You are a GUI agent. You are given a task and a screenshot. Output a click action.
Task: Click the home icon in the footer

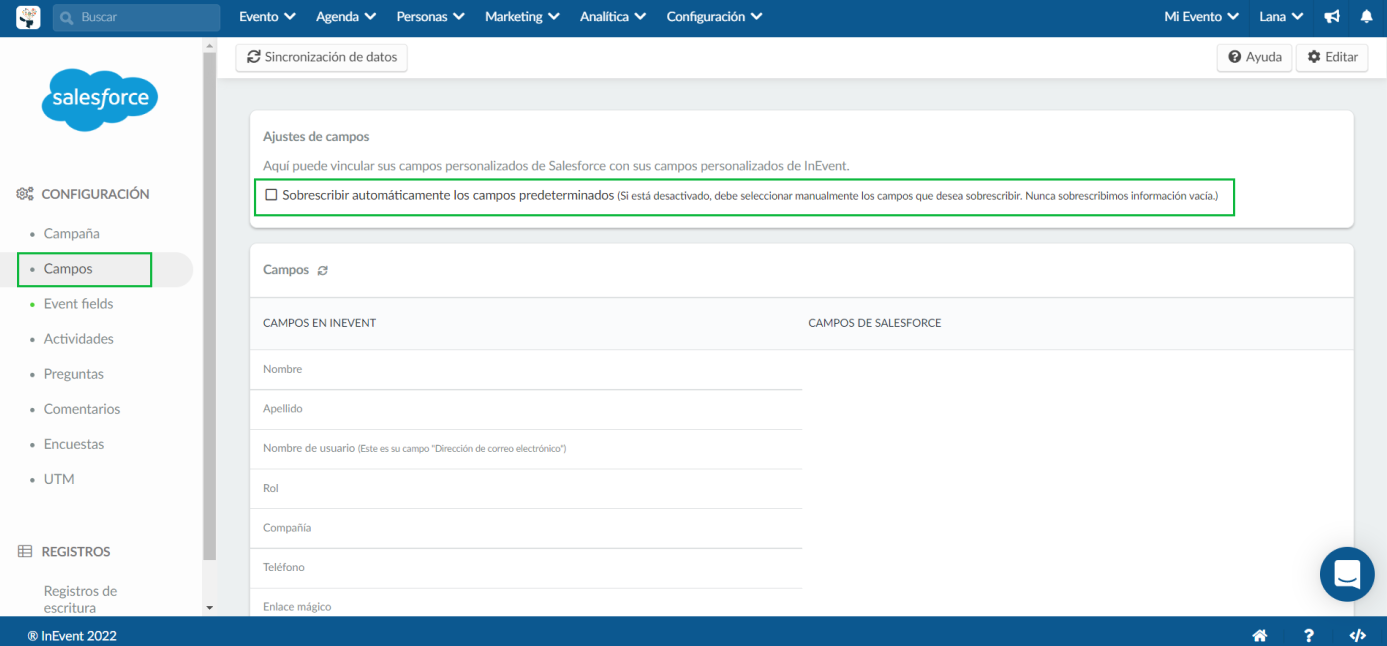pos(1260,635)
